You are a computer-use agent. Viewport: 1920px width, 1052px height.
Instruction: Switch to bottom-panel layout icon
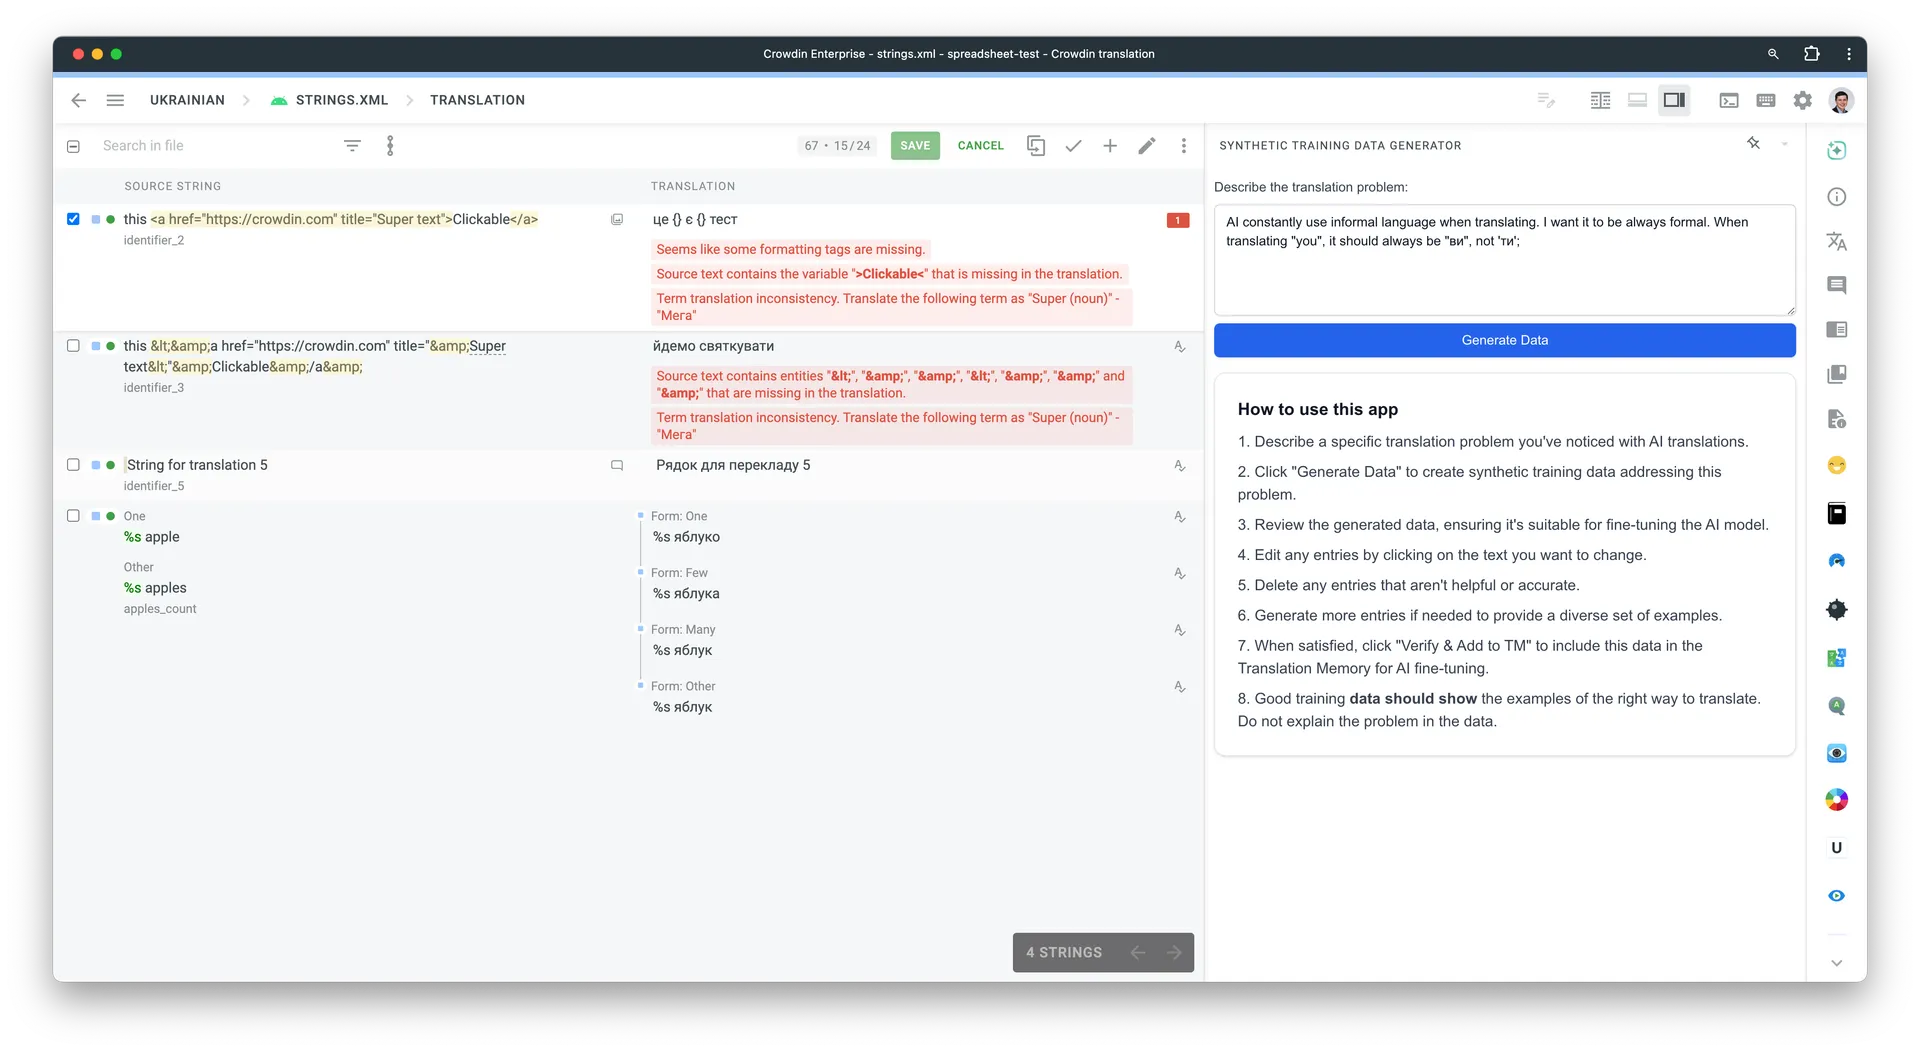pyautogui.click(x=1637, y=100)
